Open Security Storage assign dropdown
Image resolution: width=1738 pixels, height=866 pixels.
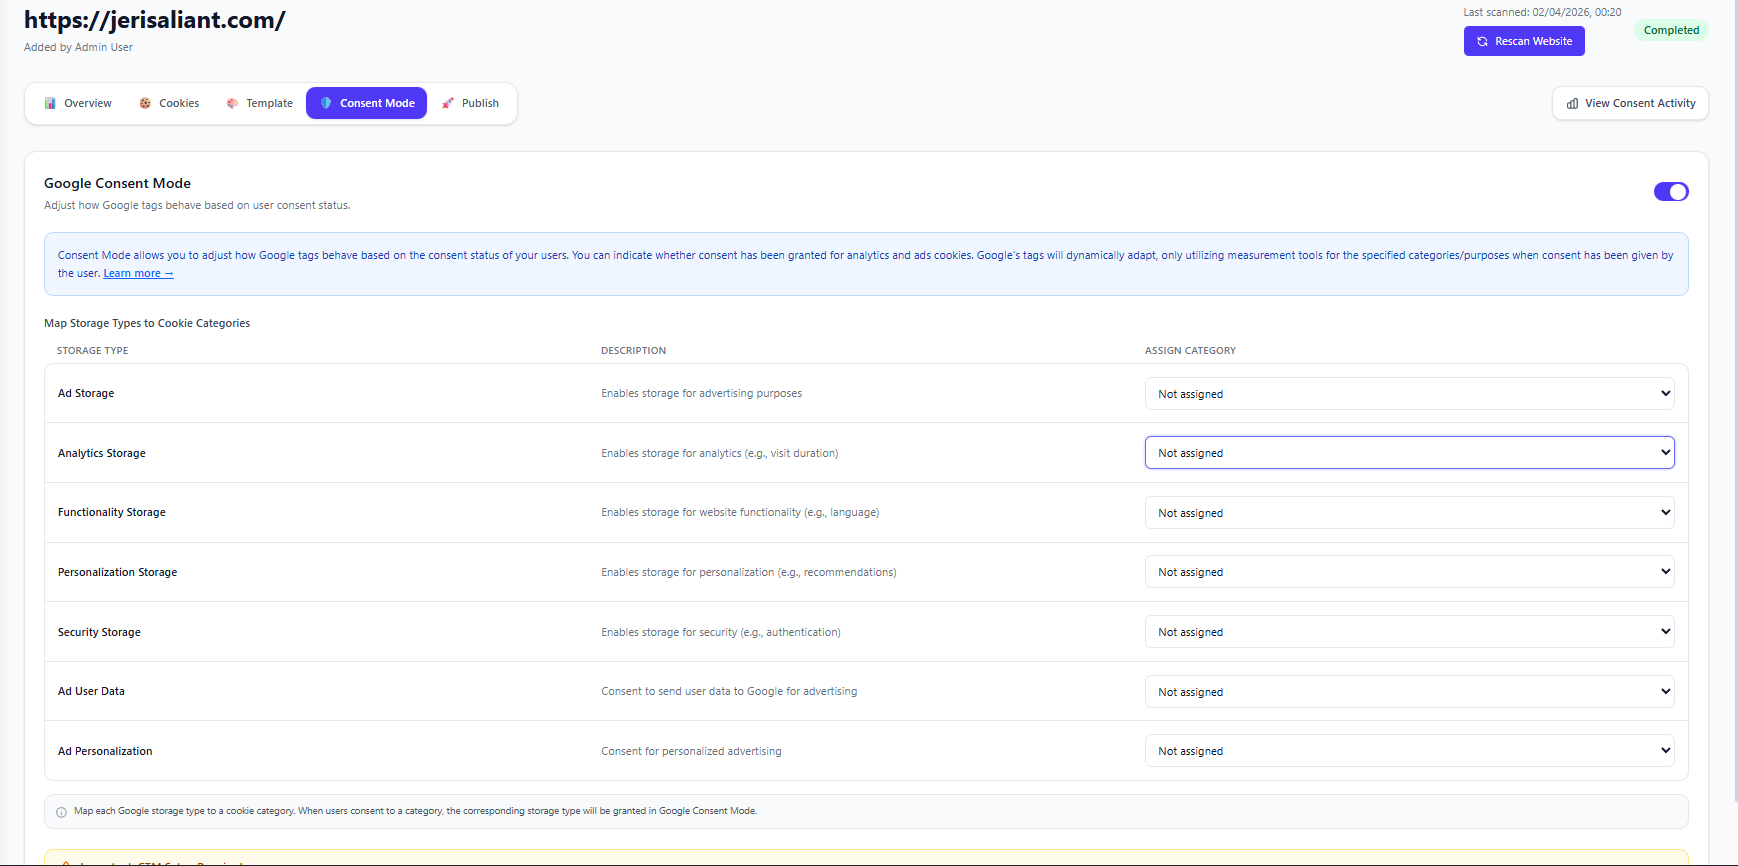(1408, 632)
